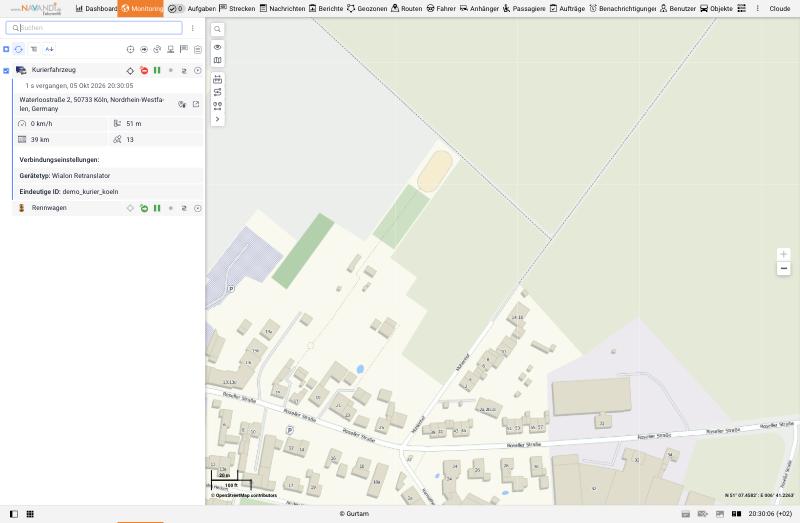800x523 pixels.
Task: Open the map search tool
Action: (x=217, y=30)
